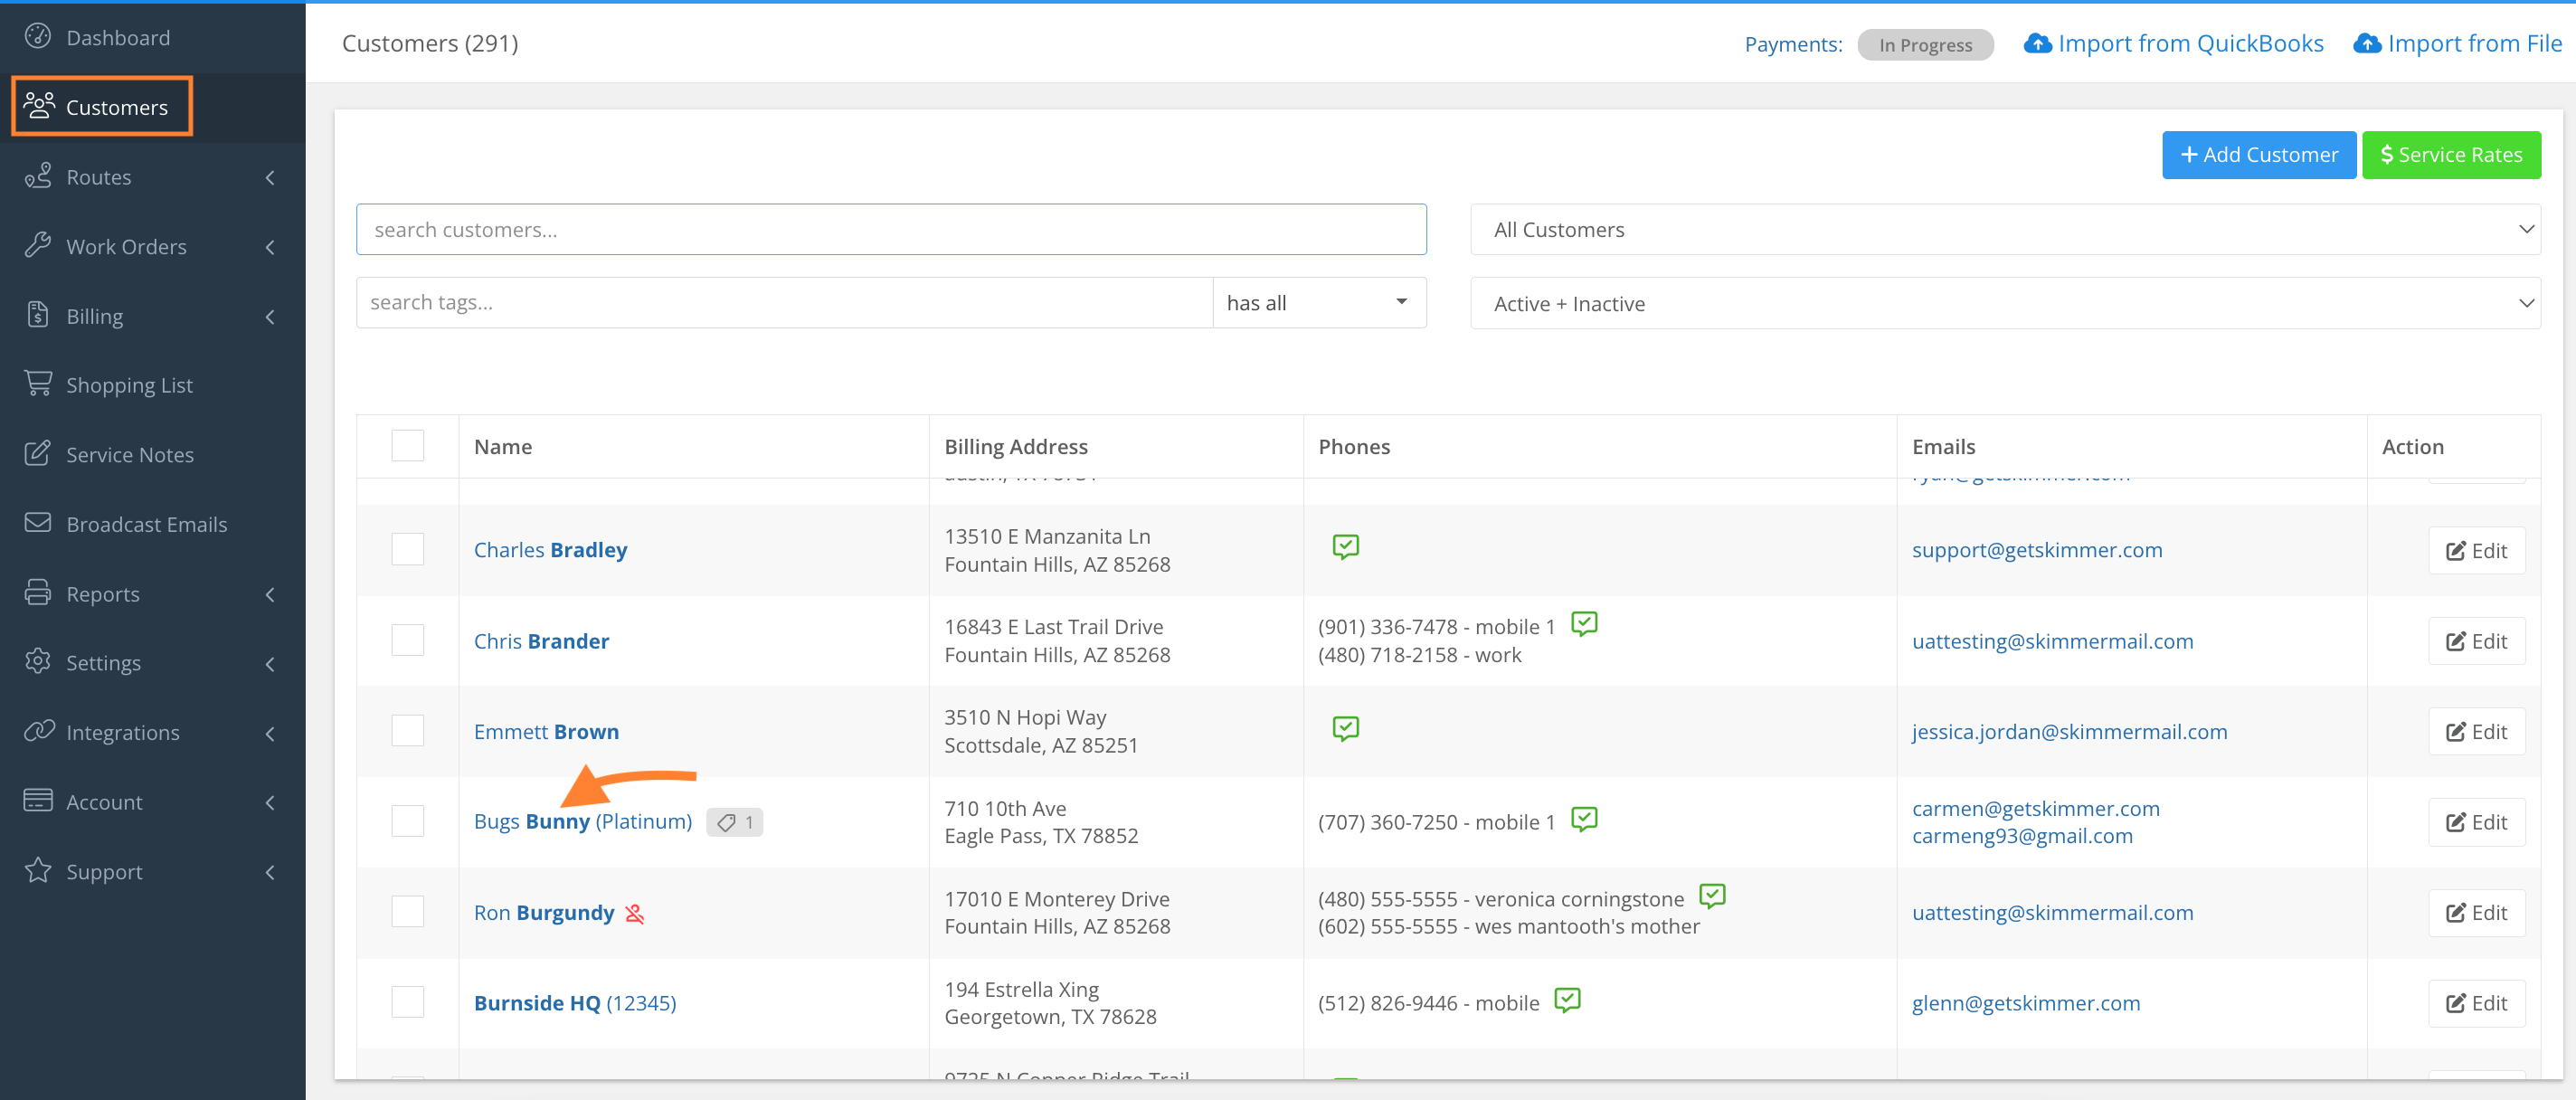Open the All Customers filter dropdown
The image size is (2576, 1100).
click(2004, 230)
